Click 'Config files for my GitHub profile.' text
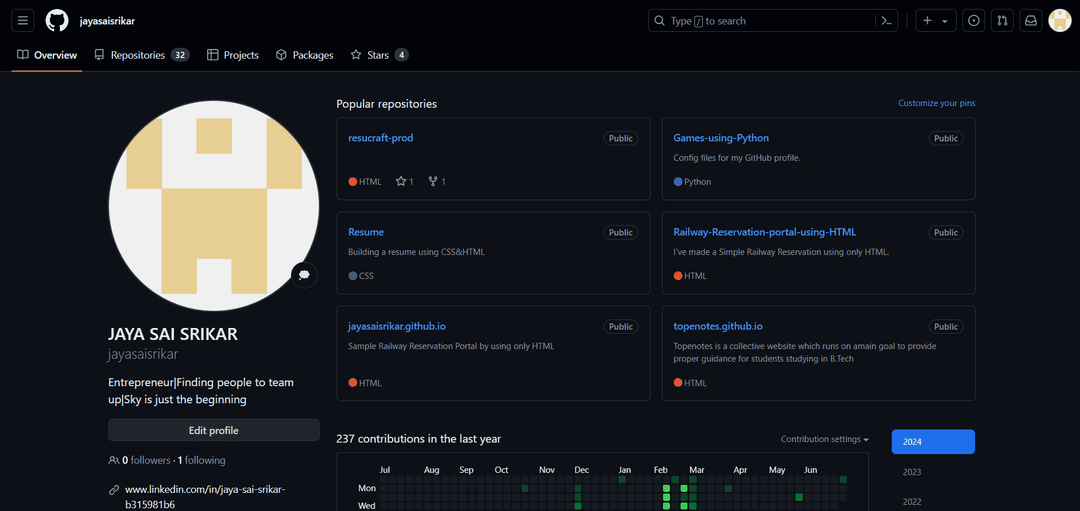The width and height of the screenshot is (1080, 511). pos(737,158)
